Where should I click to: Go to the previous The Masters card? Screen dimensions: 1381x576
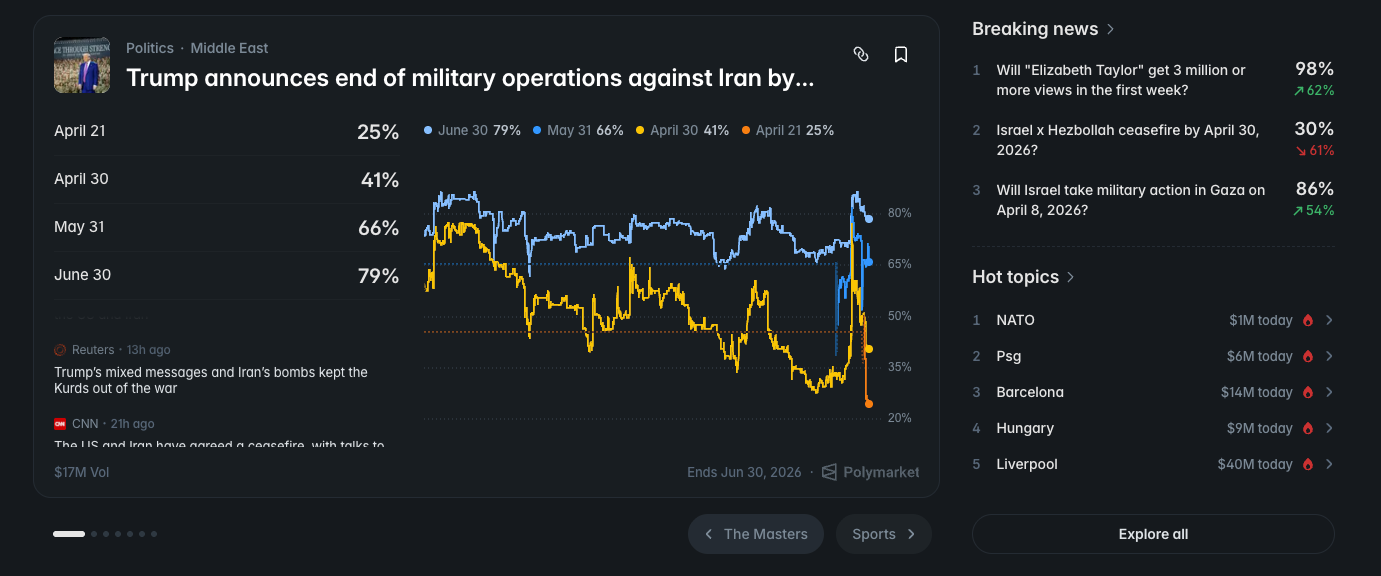click(x=756, y=534)
